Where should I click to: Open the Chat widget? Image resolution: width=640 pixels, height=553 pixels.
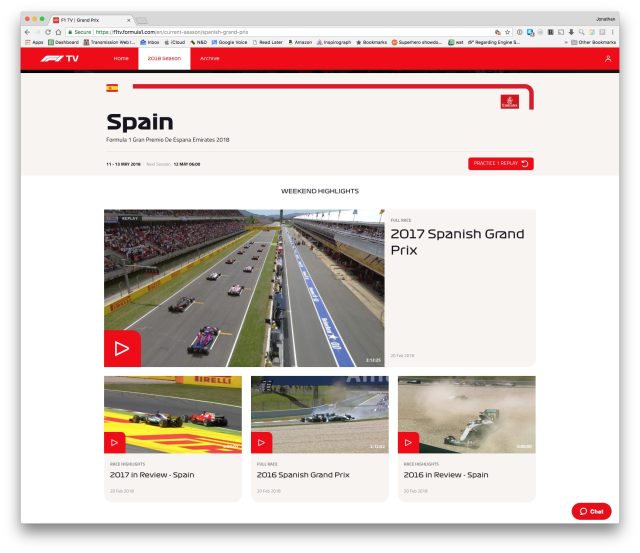[591, 511]
